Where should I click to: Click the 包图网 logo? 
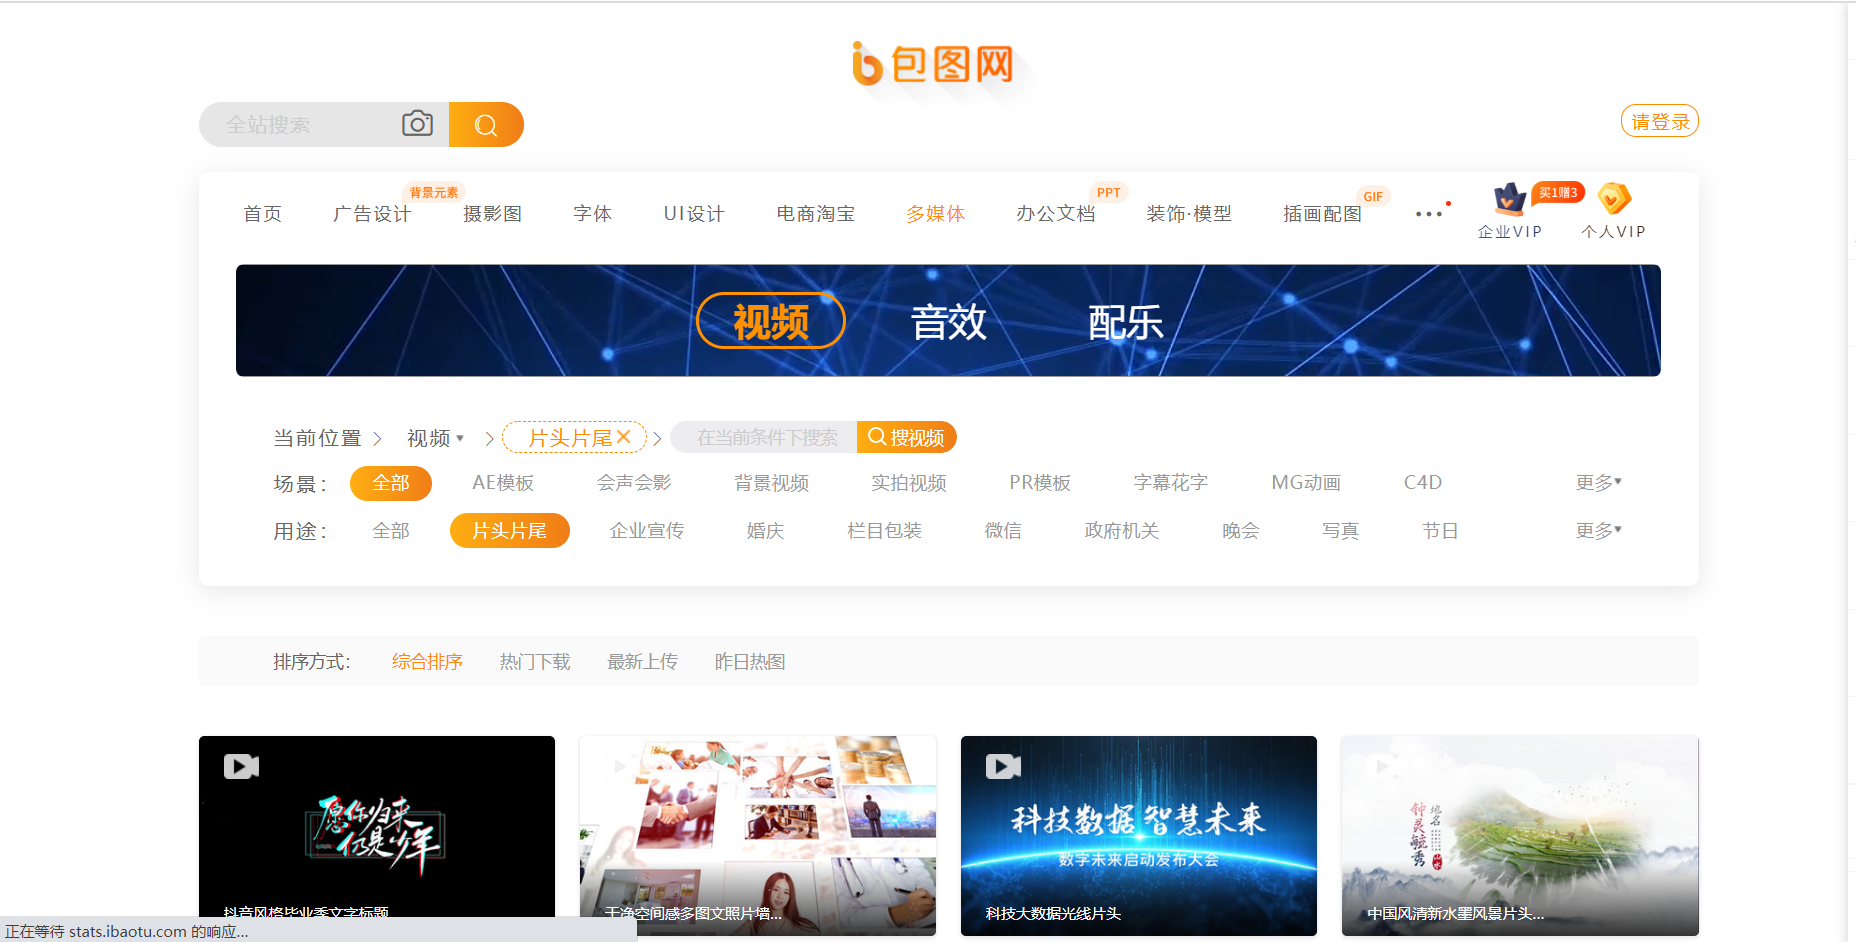[x=933, y=64]
